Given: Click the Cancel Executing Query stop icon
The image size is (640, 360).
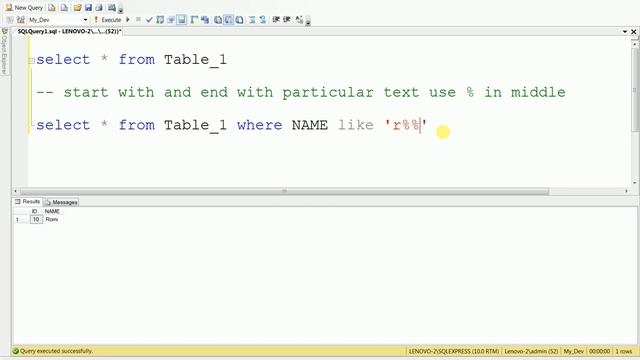Looking at the screenshot, I should 138,19.
